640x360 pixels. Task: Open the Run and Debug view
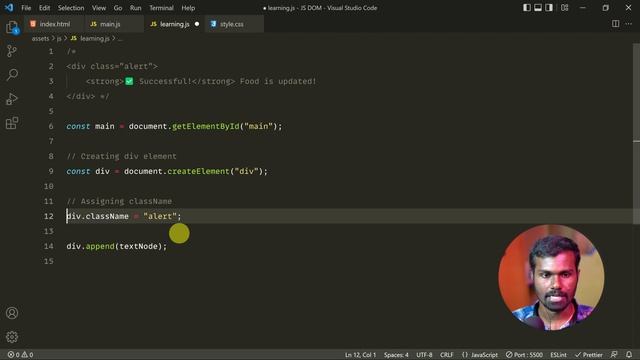point(12,99)
